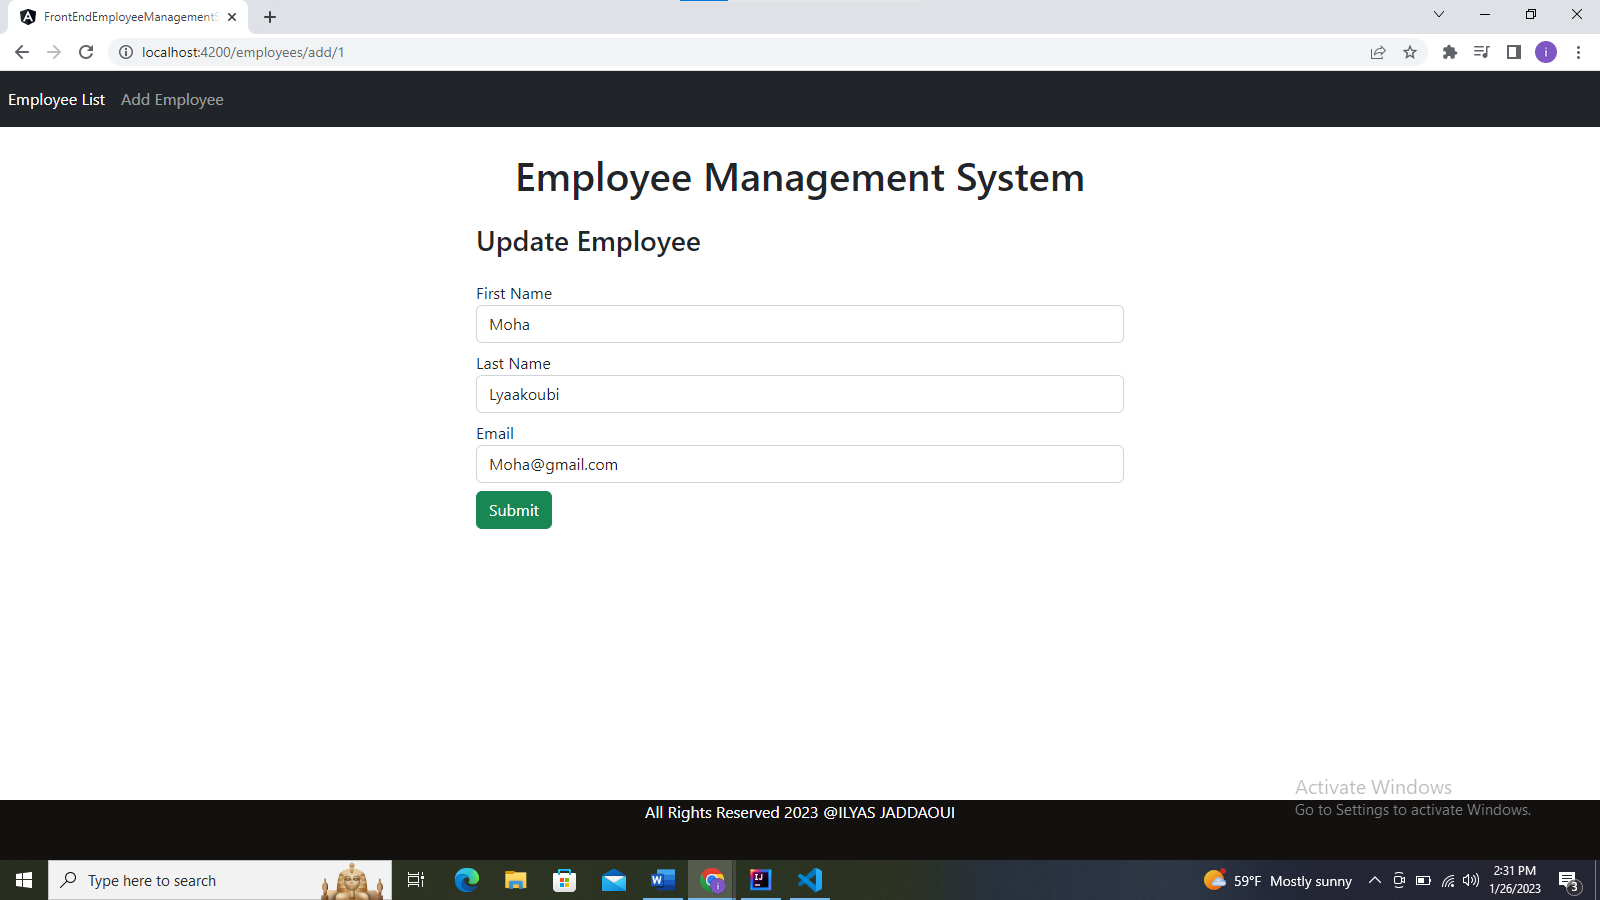
Task: Open IntelliJ IDEA from the taskbar
Action: 760,880
